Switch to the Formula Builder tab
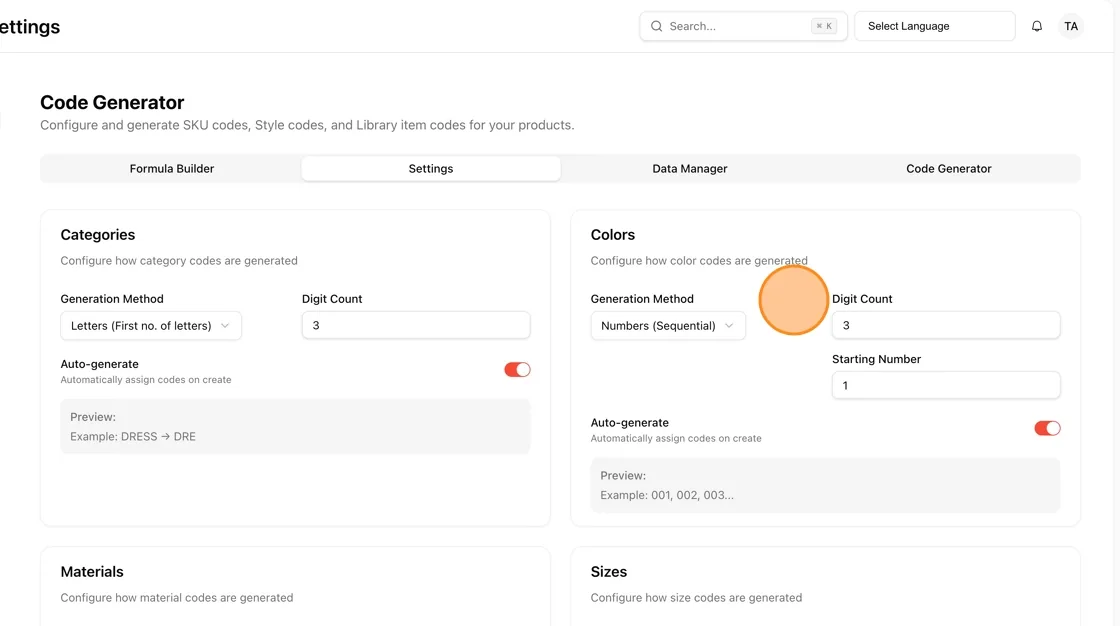The width and height of the screenshot is (1120, 626). pyautogui.click(x=171, y=169)
